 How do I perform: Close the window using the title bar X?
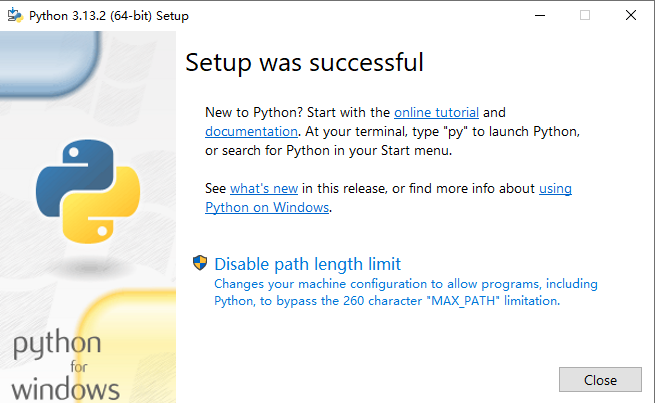631,16
